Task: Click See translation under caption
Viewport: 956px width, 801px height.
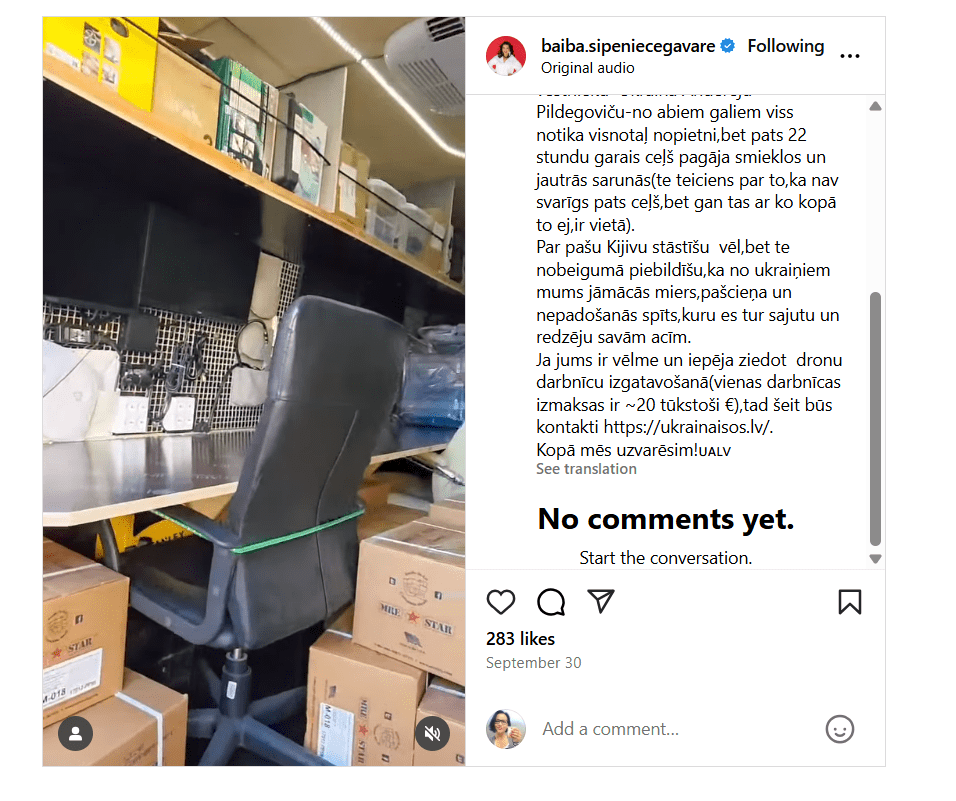Action: [586, 469]
